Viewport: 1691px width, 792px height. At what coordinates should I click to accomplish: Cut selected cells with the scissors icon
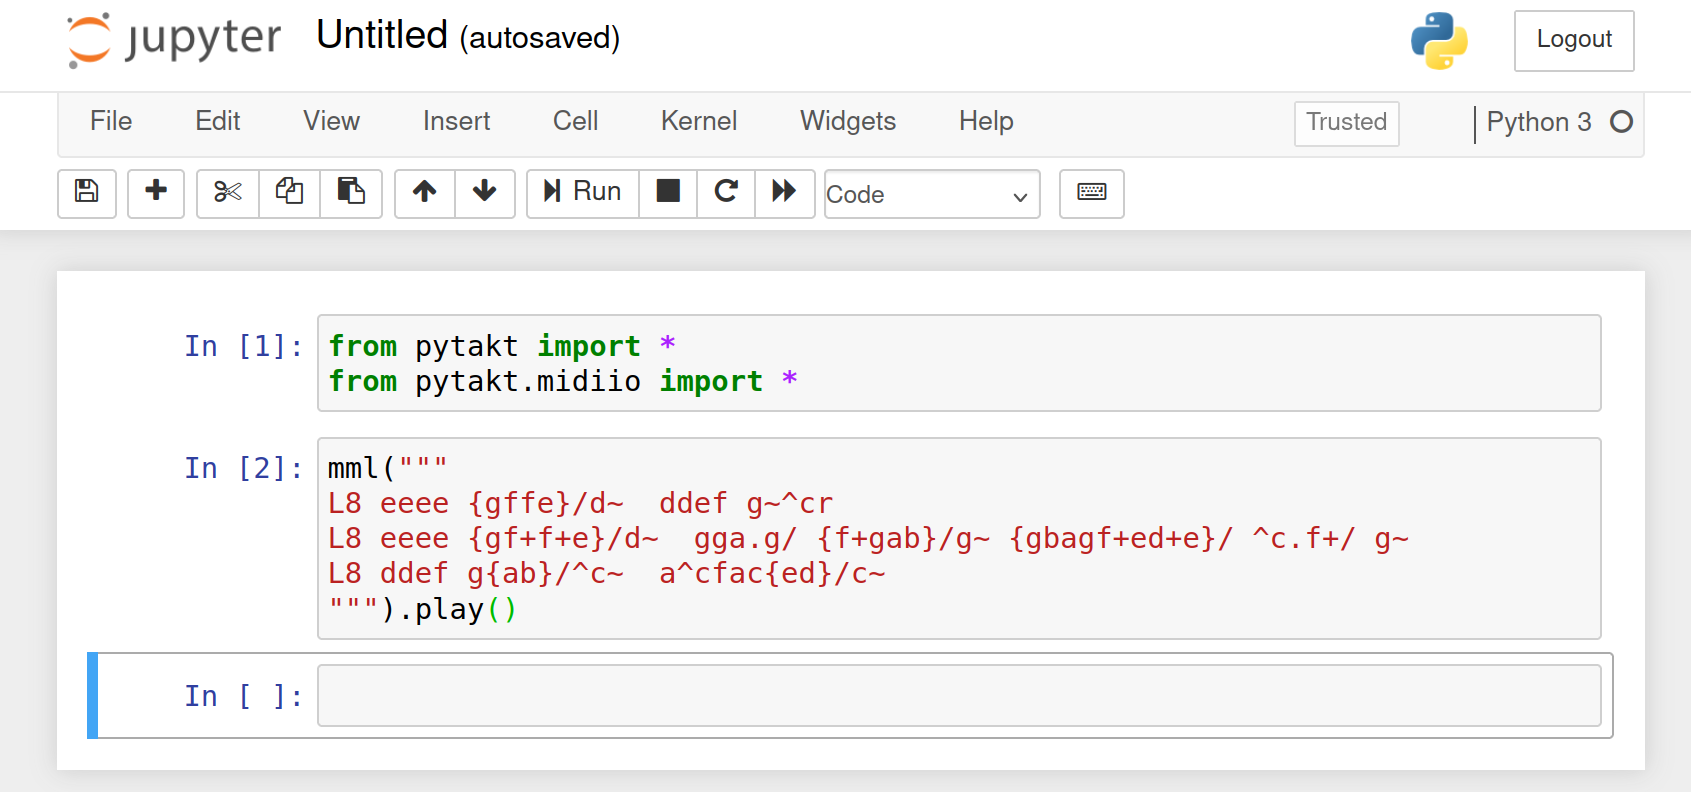228,192
